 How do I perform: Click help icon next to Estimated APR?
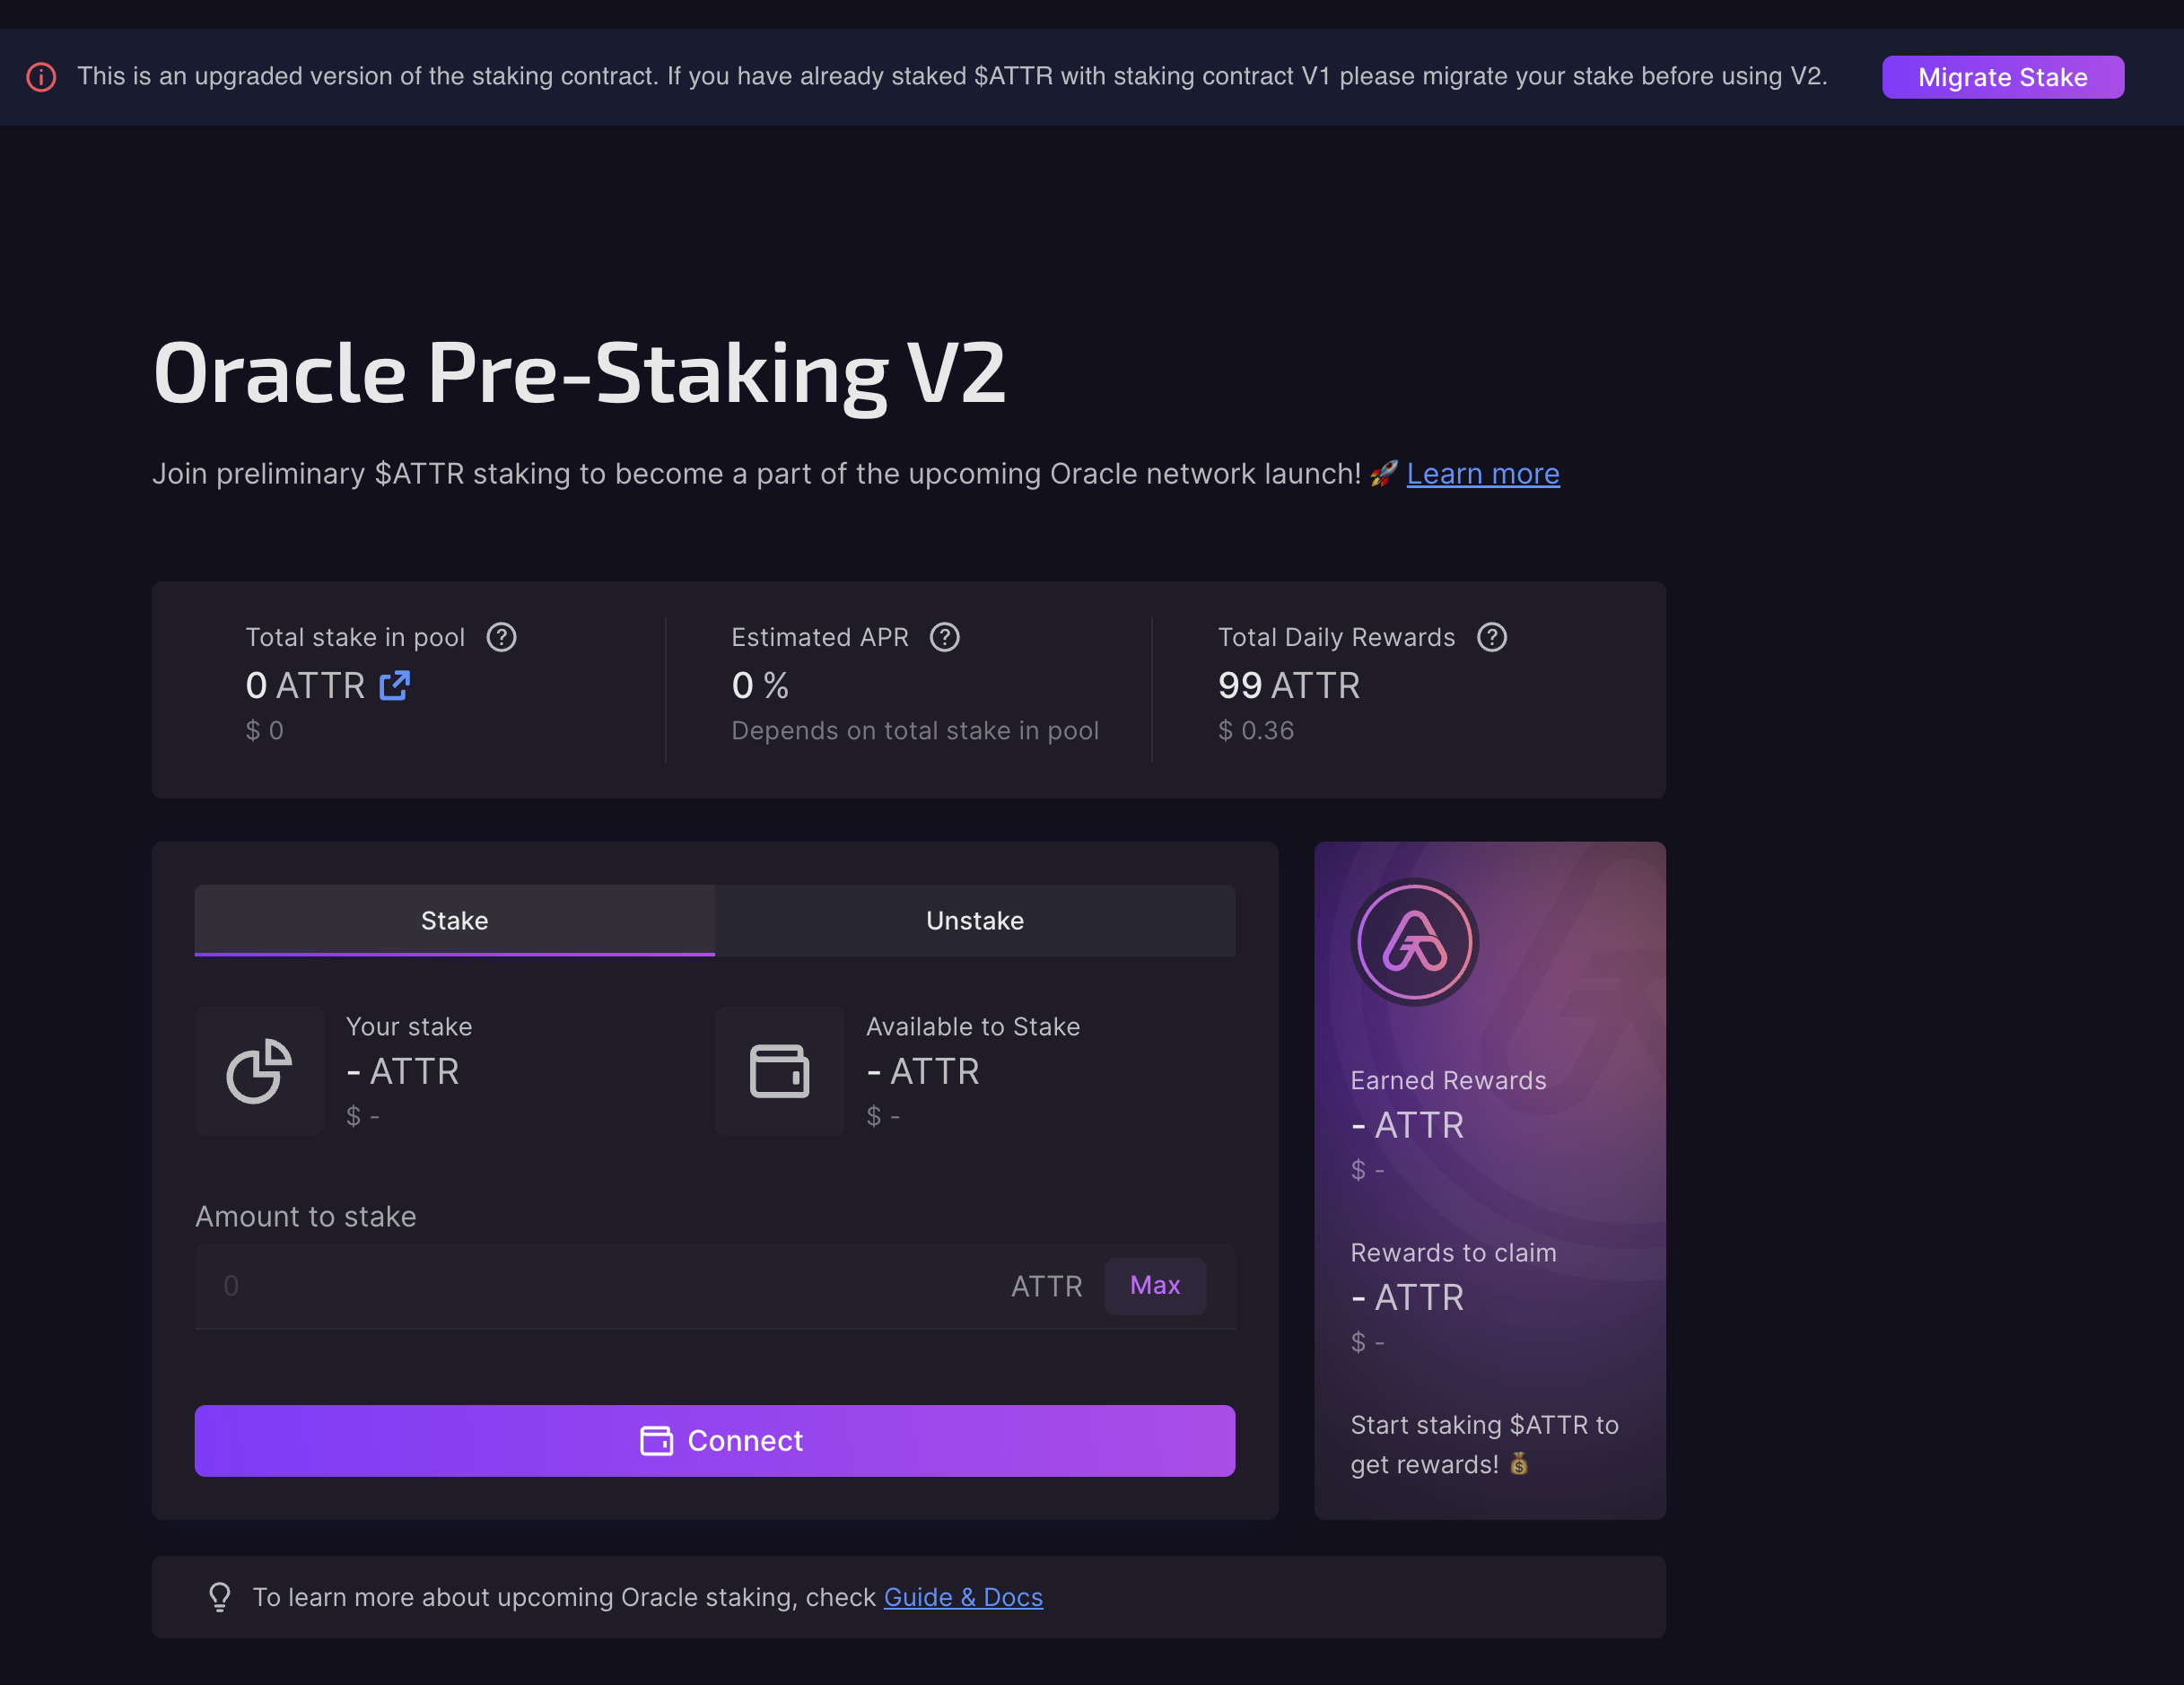[x=944, y=637]
